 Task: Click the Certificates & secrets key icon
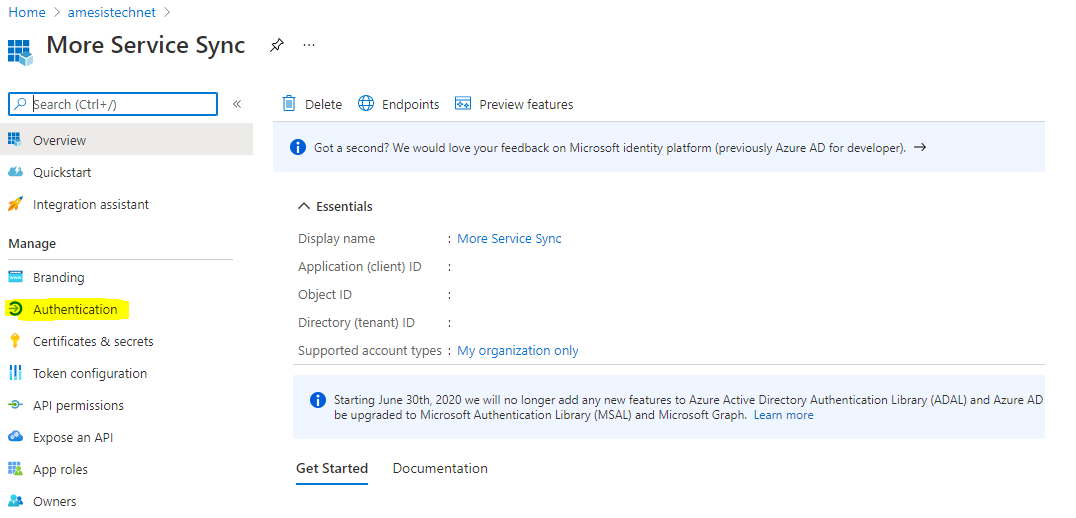[x=15, y=341]
